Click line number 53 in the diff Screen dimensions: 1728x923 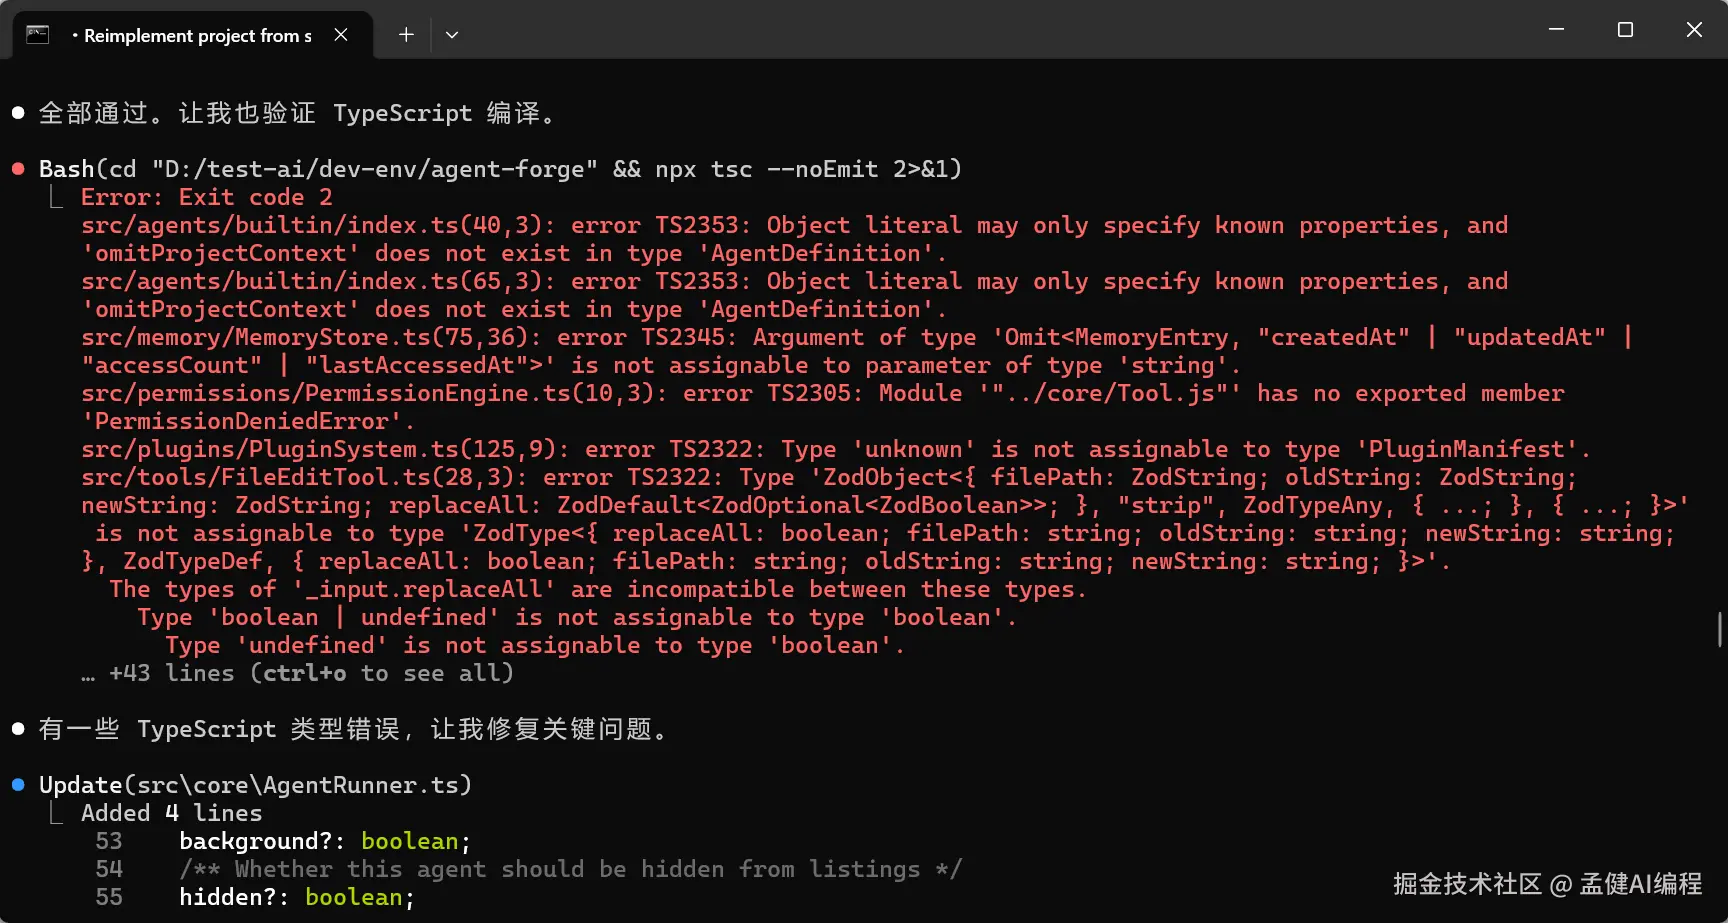tap(109, 841)
